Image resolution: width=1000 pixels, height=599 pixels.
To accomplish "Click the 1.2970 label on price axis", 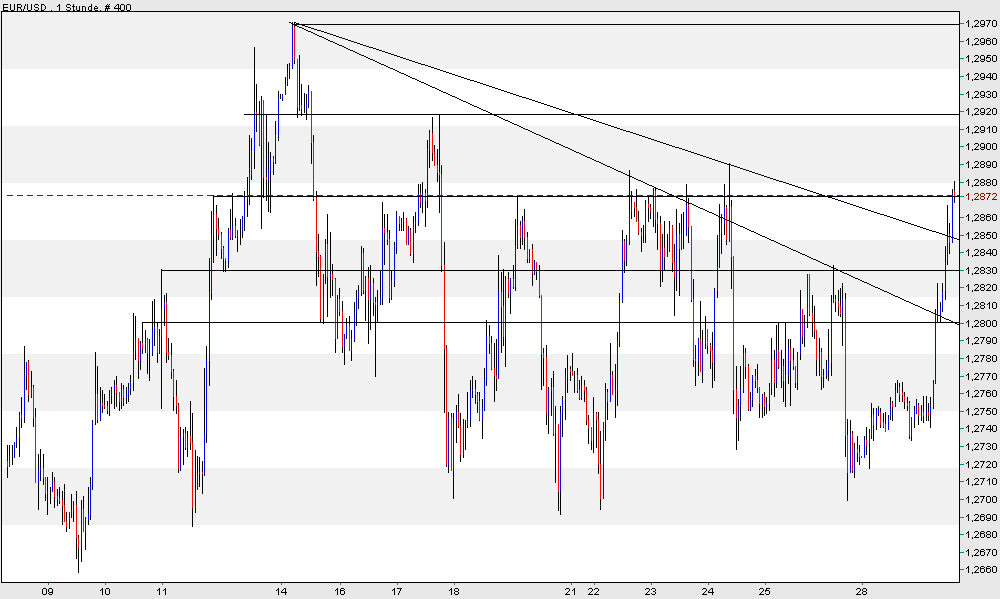I will 975,20.
